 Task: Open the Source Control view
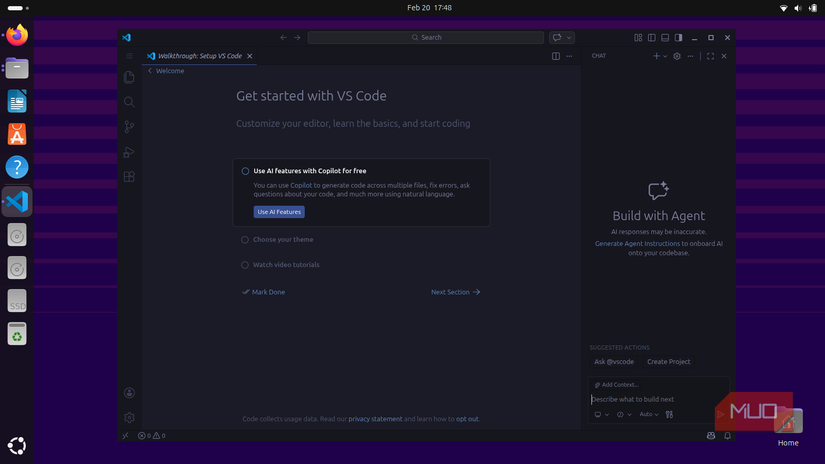point(129,127)
